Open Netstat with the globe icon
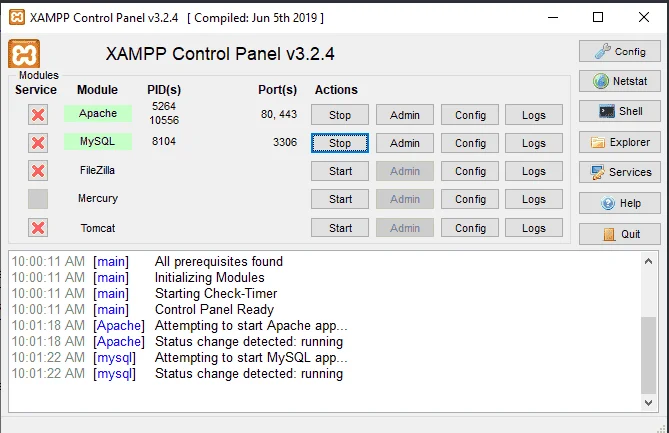Image resolution: width=669 pixels, height=433 pixels. point(620,81)
